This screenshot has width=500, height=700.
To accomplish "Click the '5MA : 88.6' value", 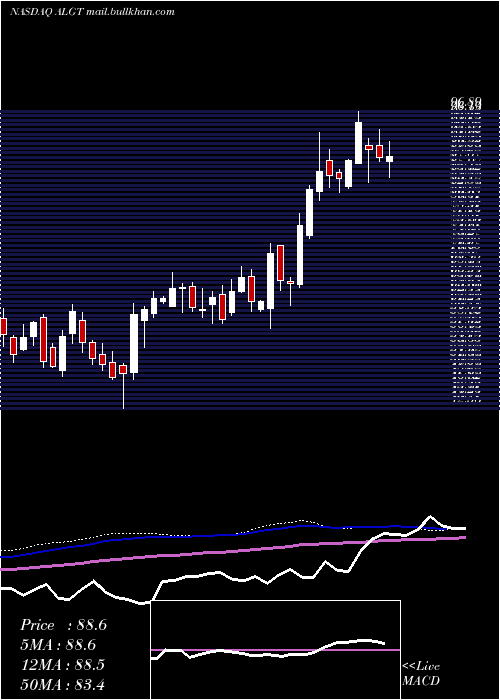I will [58, 645].
